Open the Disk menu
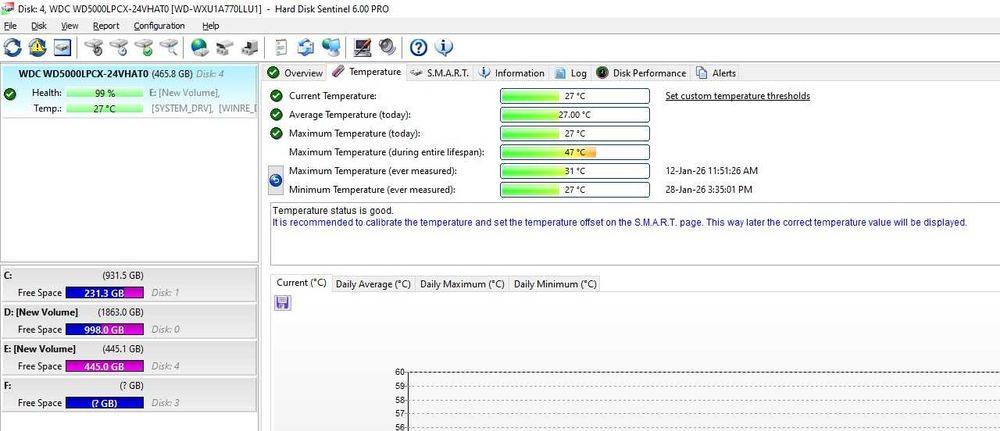Screen dimensions: 1000x431 click(39, 26)
